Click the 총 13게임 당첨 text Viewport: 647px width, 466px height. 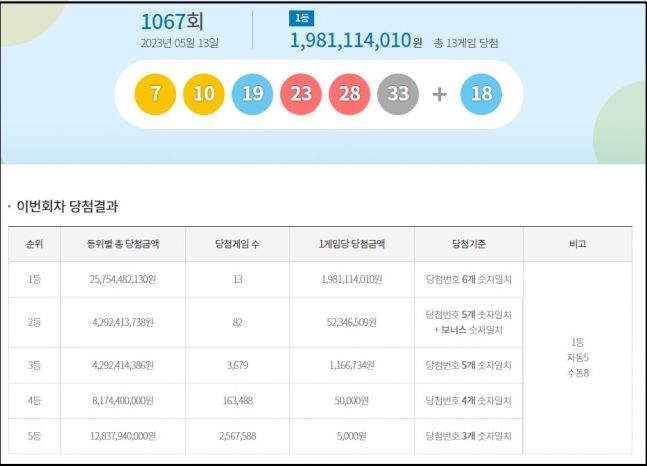466,43
